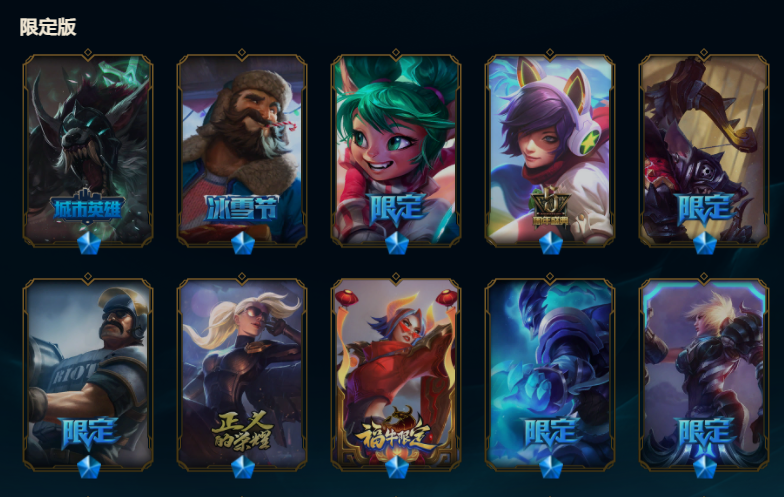Open the blue glowing armored 限定 skin card
Screen dimensions: 784x497
click(550, 374)
